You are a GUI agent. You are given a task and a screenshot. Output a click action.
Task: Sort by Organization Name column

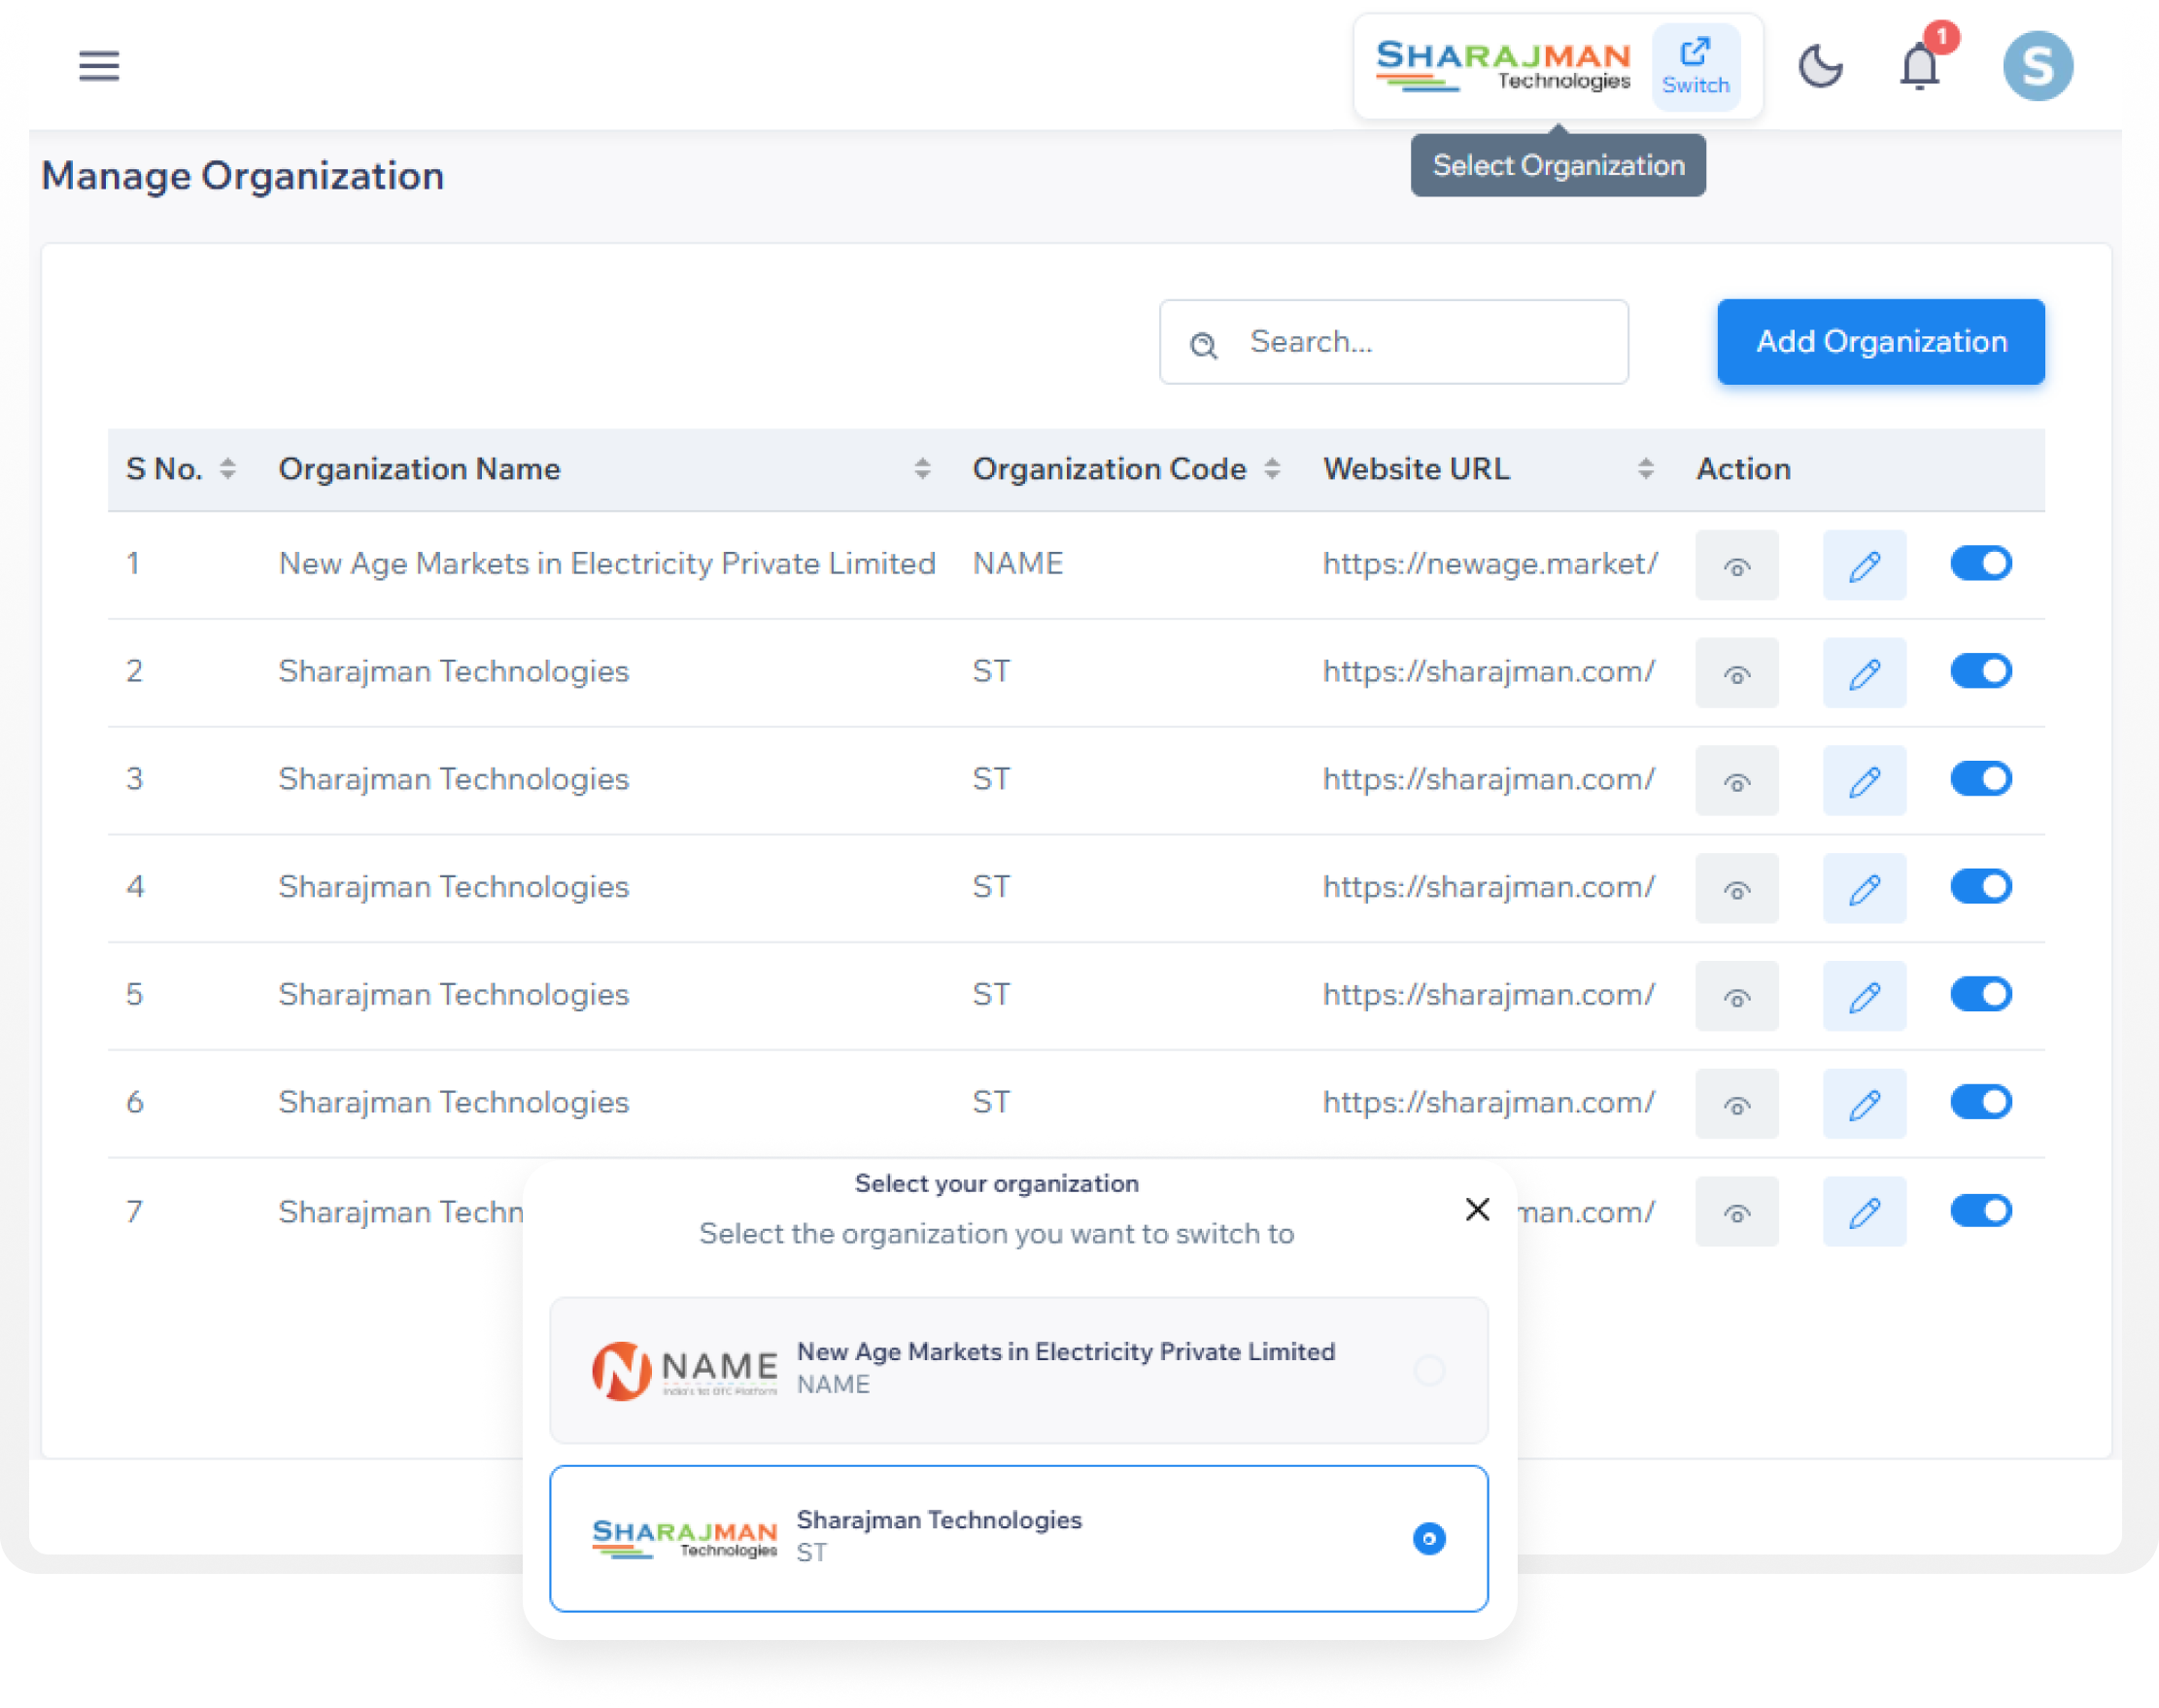point(922,468)
